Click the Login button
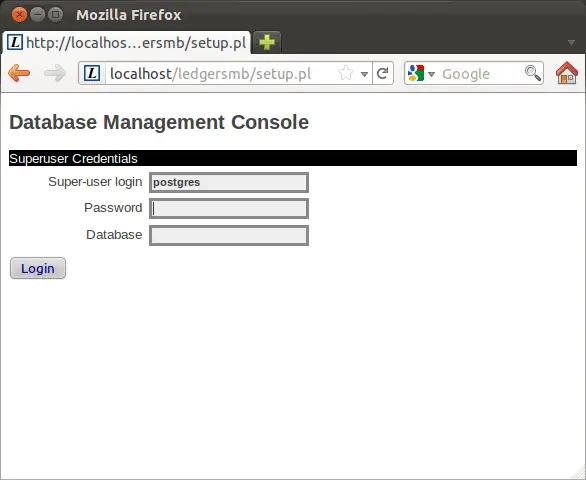The height and width of the screenshot is (480, 586). [x=38, y=268]
